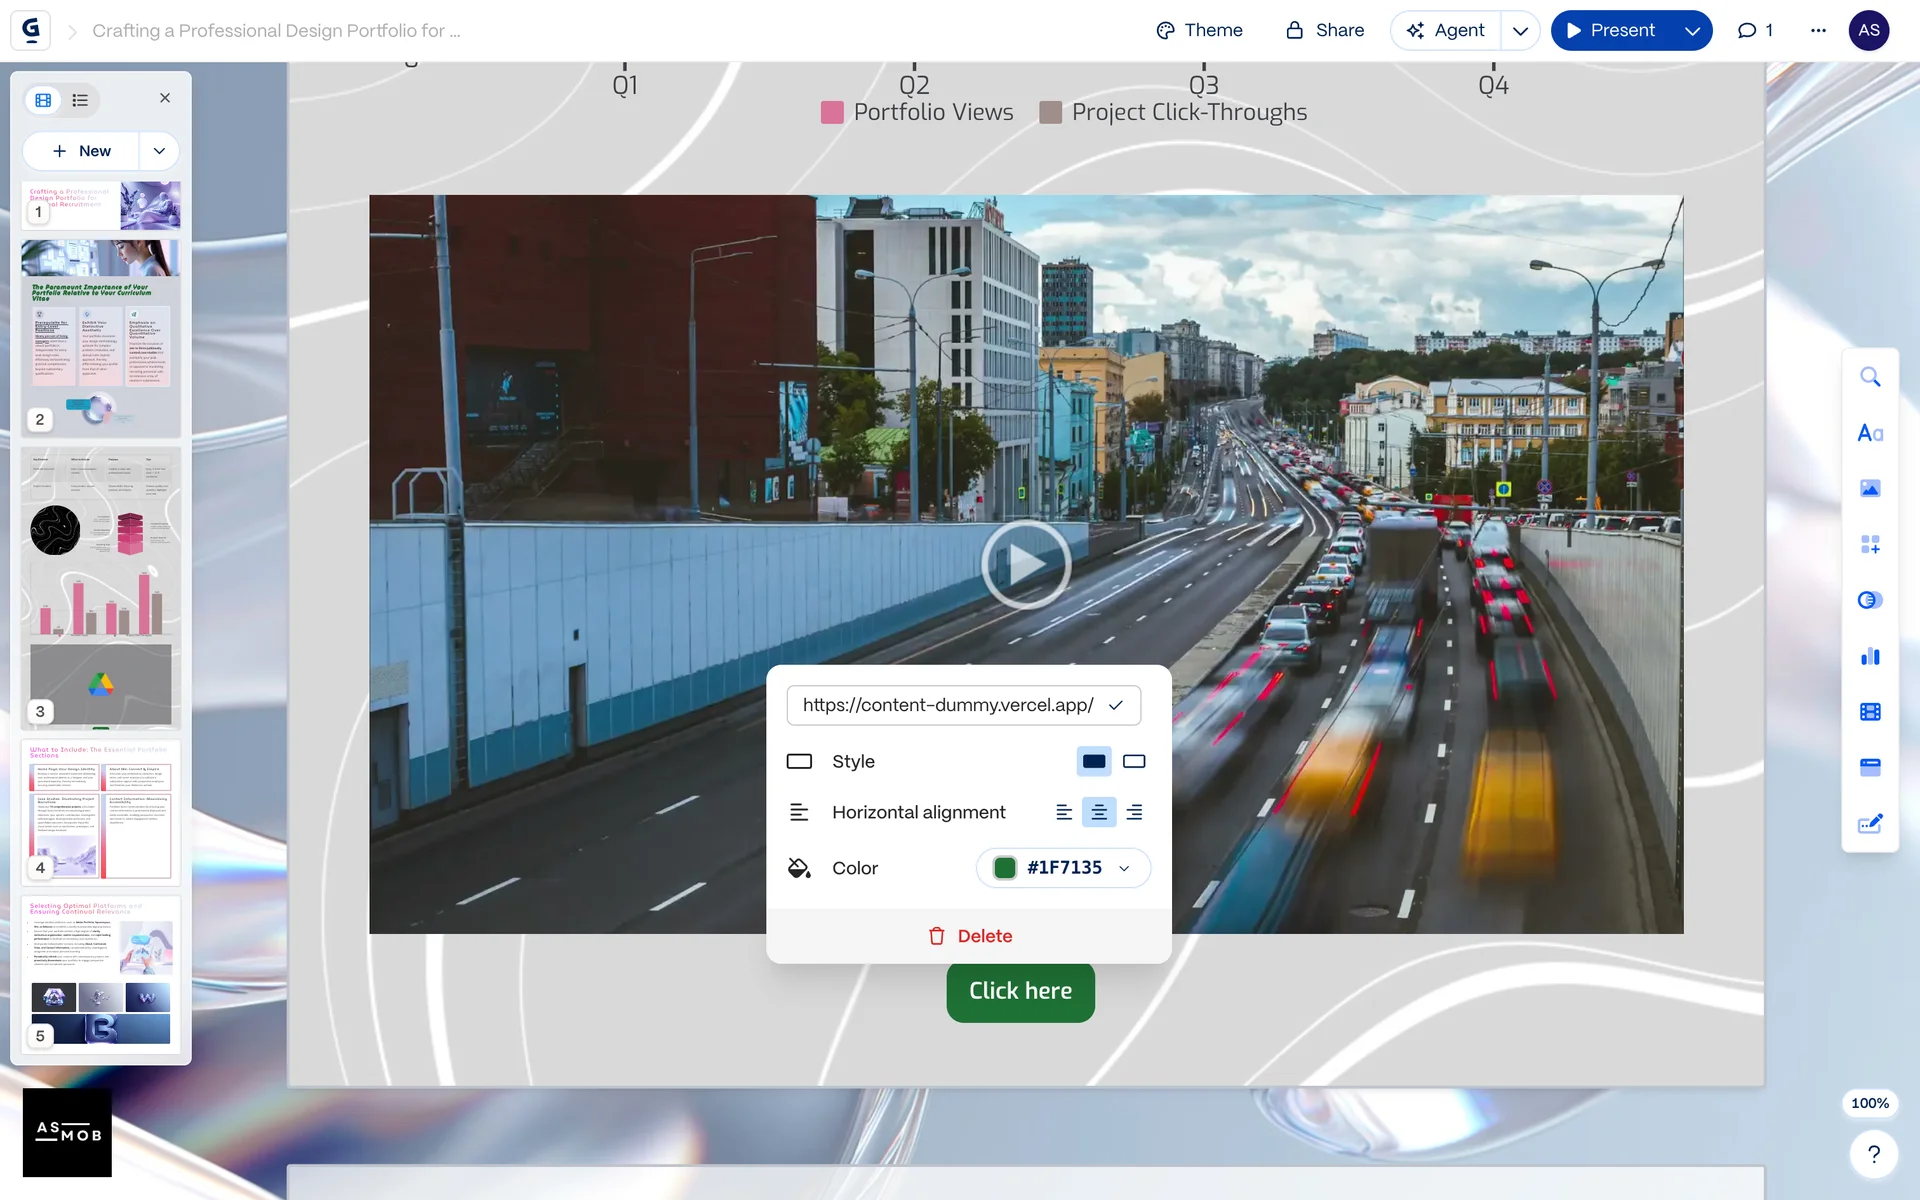Delete the button element
Screen dimensions: 1920x1200
[x=969, y=936]
